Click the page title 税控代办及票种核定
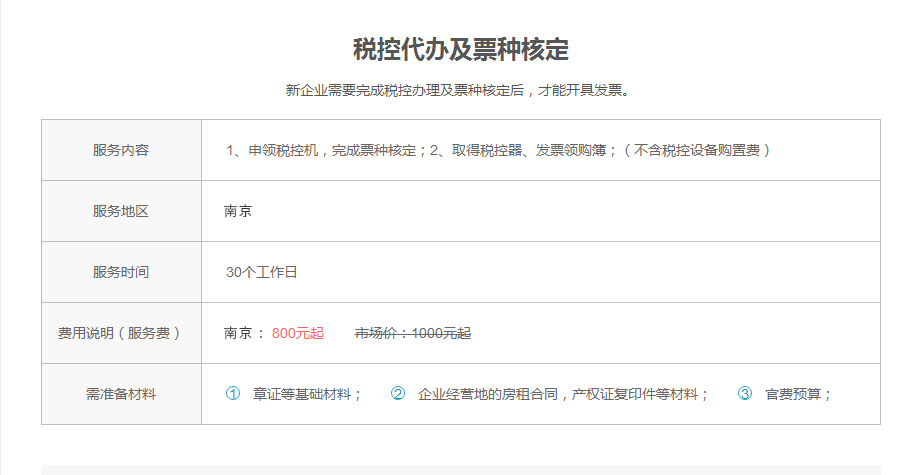Viewport: 920px width, 475px height. point(461,49)
